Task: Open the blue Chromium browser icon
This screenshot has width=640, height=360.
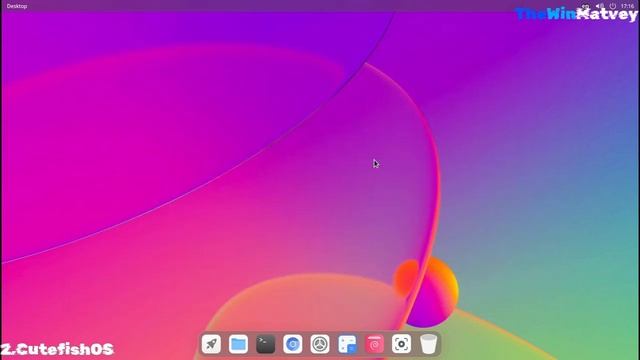Action: click(293, 344)
